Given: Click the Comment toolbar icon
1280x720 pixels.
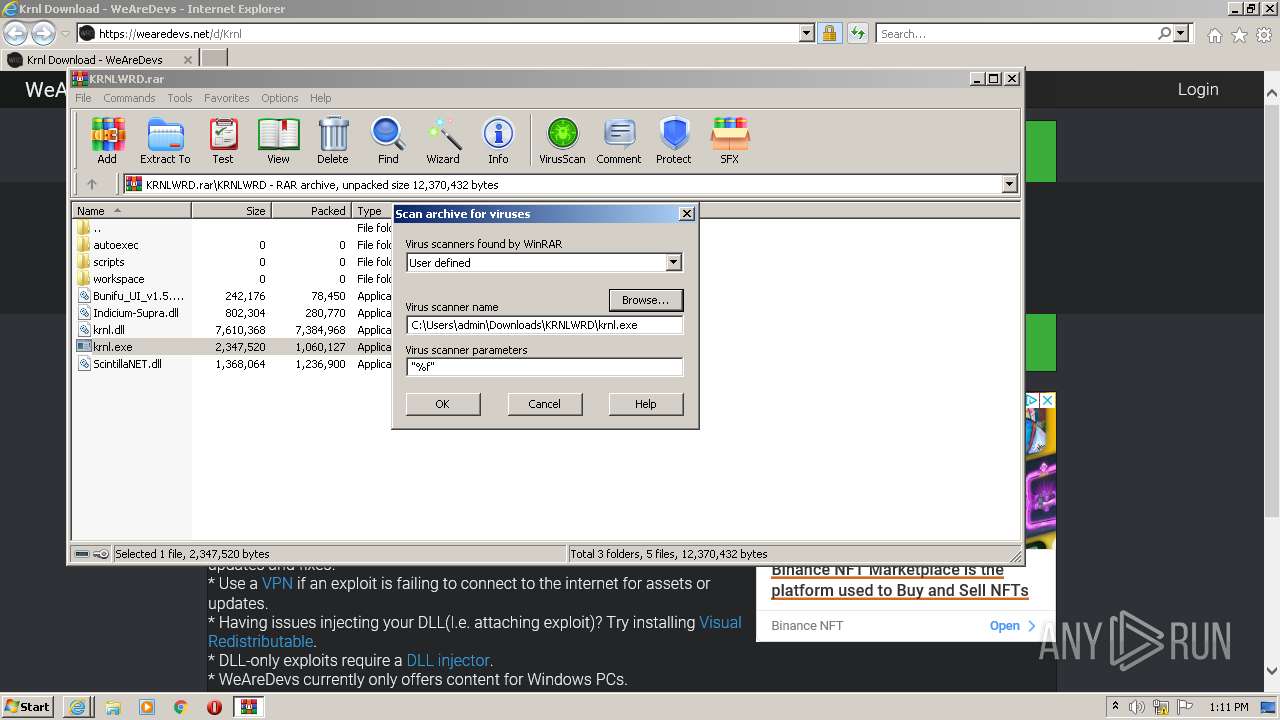Looking at the screenshot, I should click(x=619, y=140).
